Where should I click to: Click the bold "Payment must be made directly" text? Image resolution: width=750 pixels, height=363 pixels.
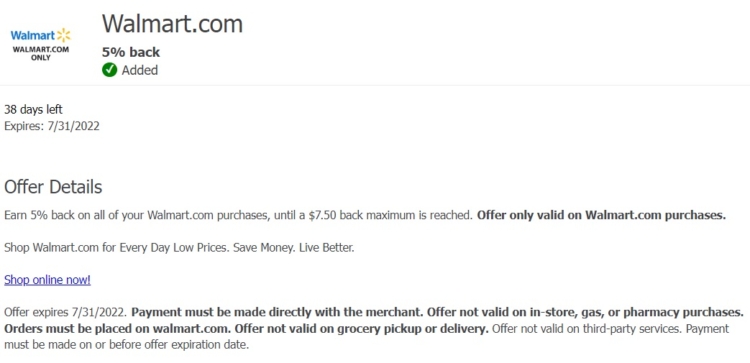[277, 313]
